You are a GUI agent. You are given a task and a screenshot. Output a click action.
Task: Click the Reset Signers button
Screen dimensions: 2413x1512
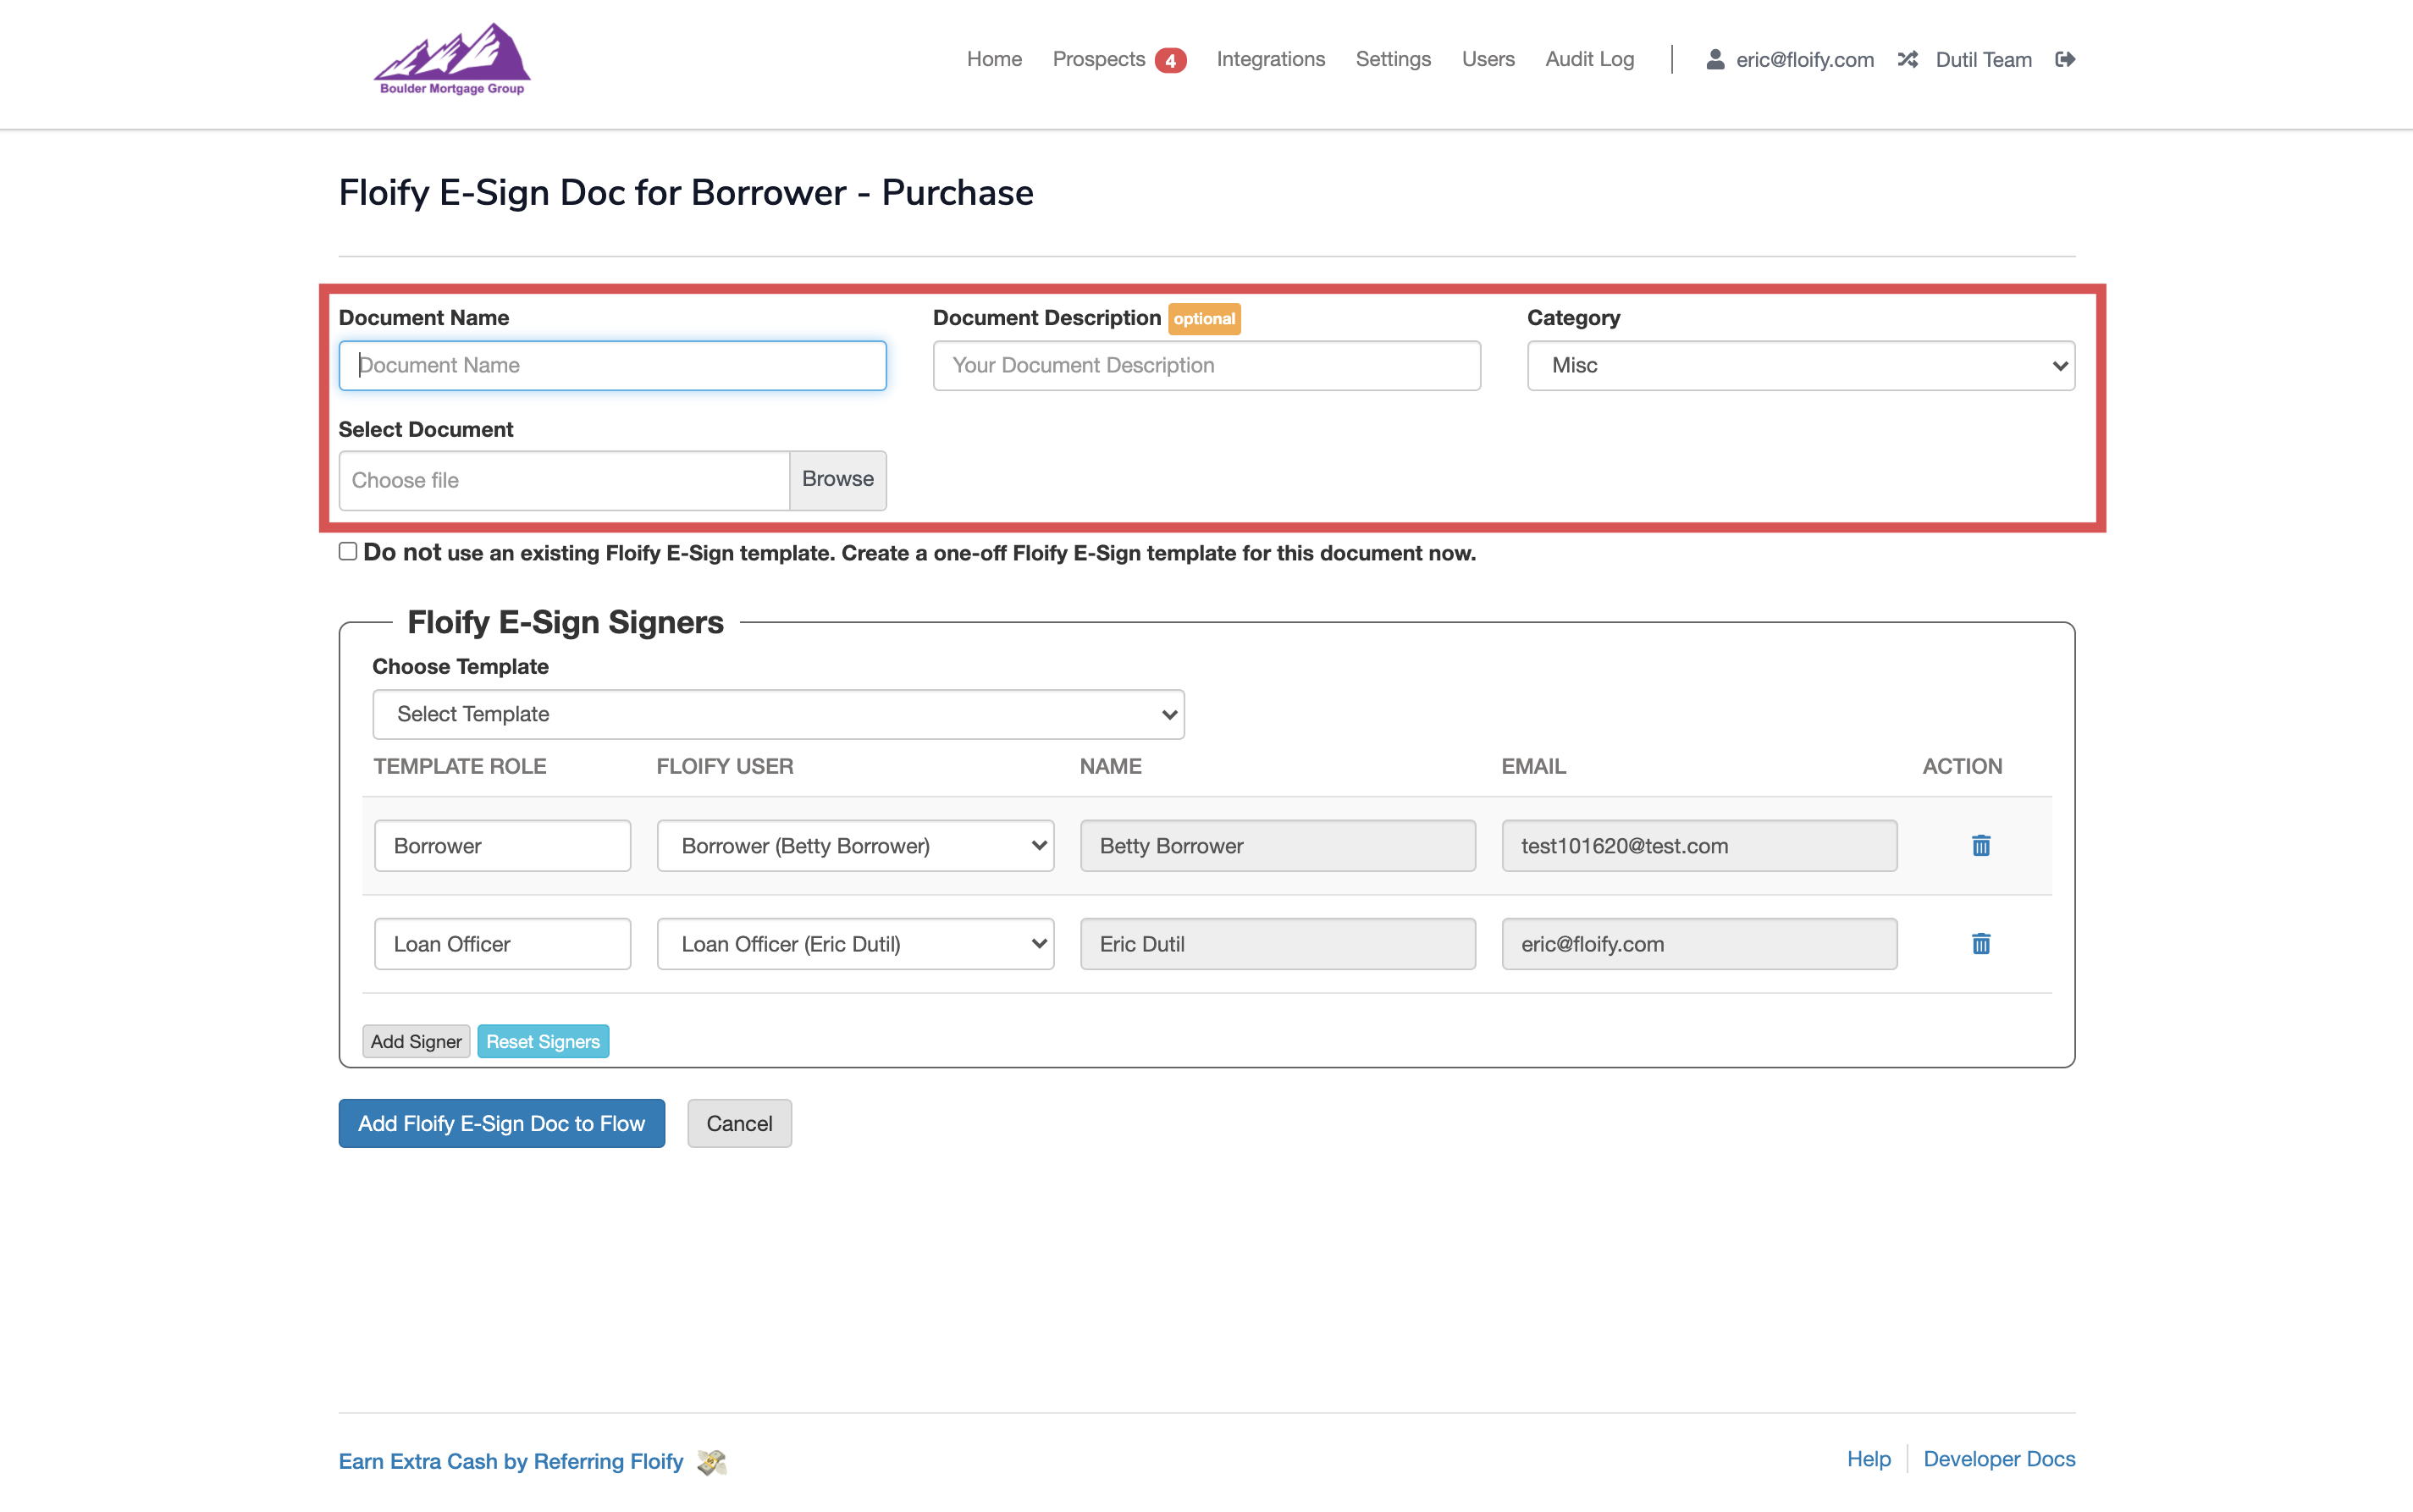543,1041
